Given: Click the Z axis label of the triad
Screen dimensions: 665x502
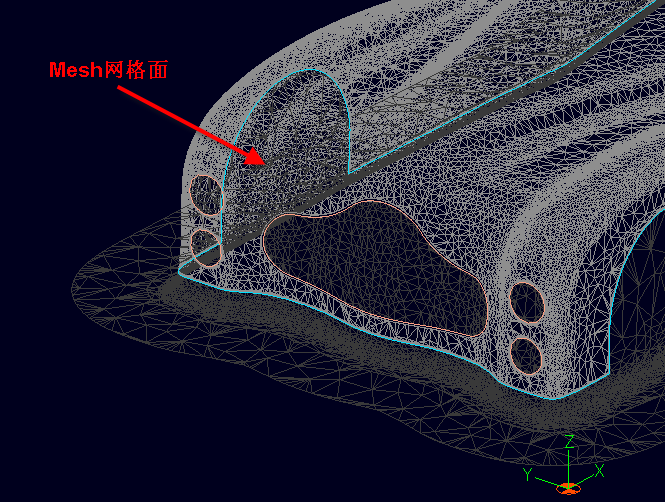Looking at the screenshot, I should 570,442.
